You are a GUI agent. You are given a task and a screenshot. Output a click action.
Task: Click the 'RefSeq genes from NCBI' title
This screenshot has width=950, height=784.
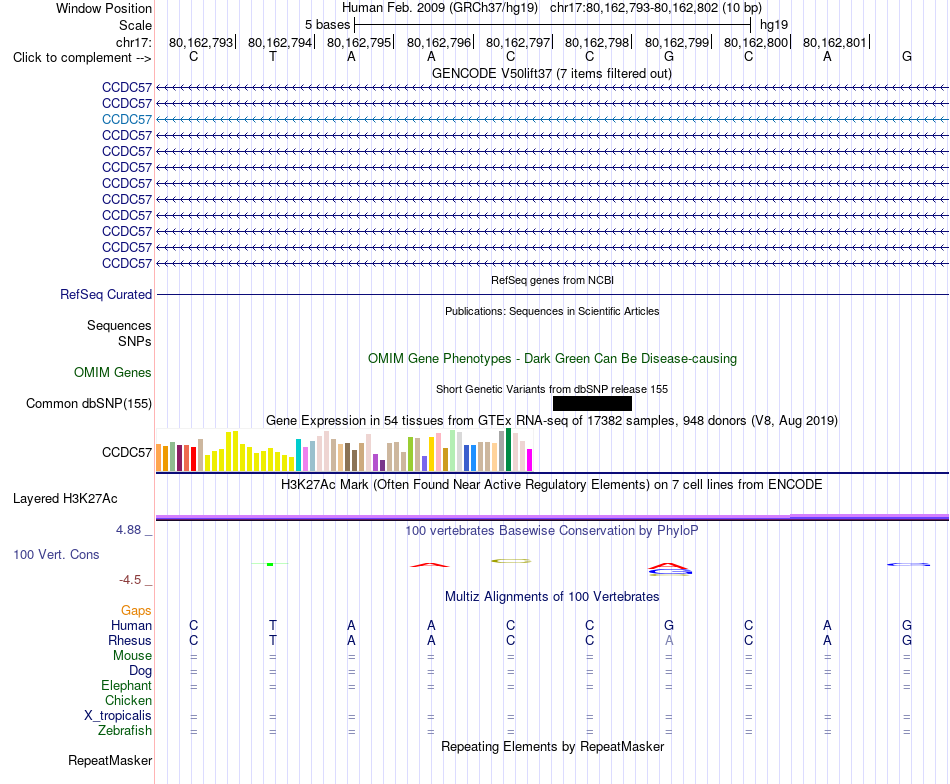(x=552, y=281)
